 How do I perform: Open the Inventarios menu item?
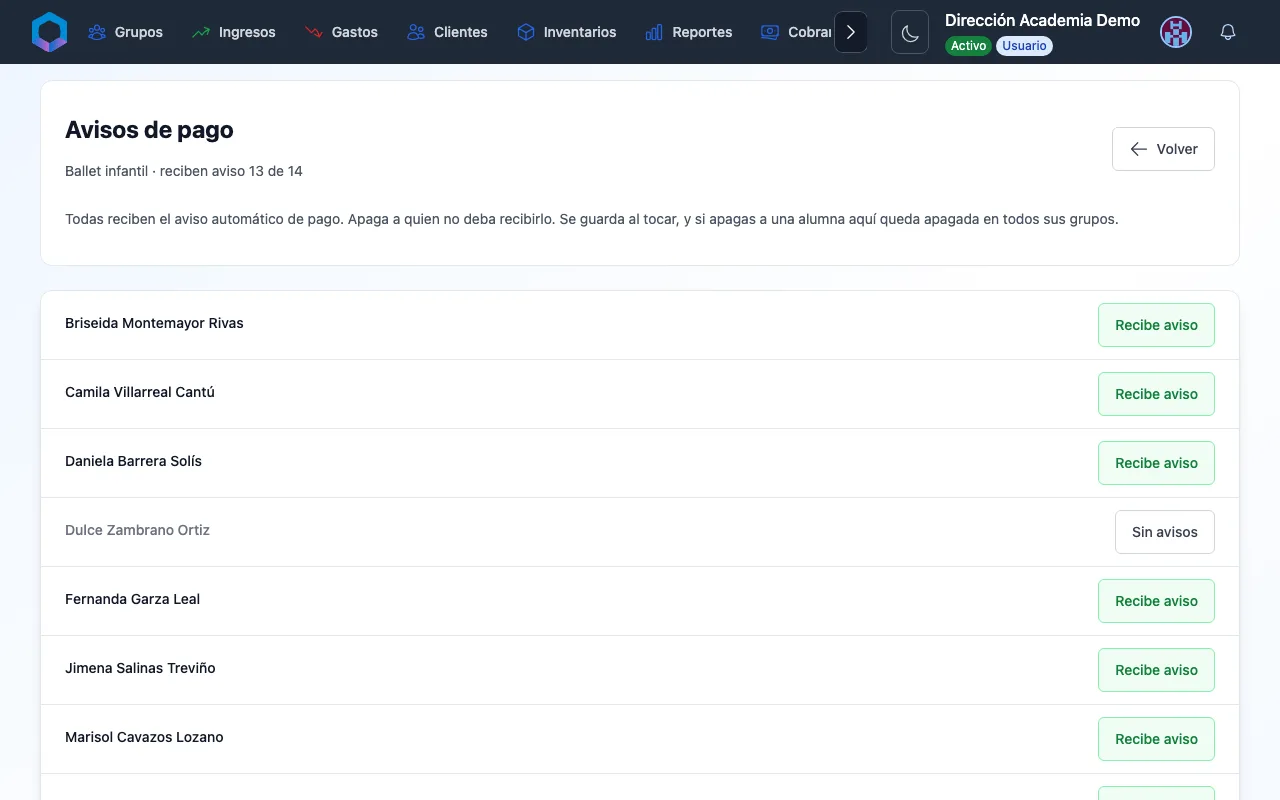567,32
